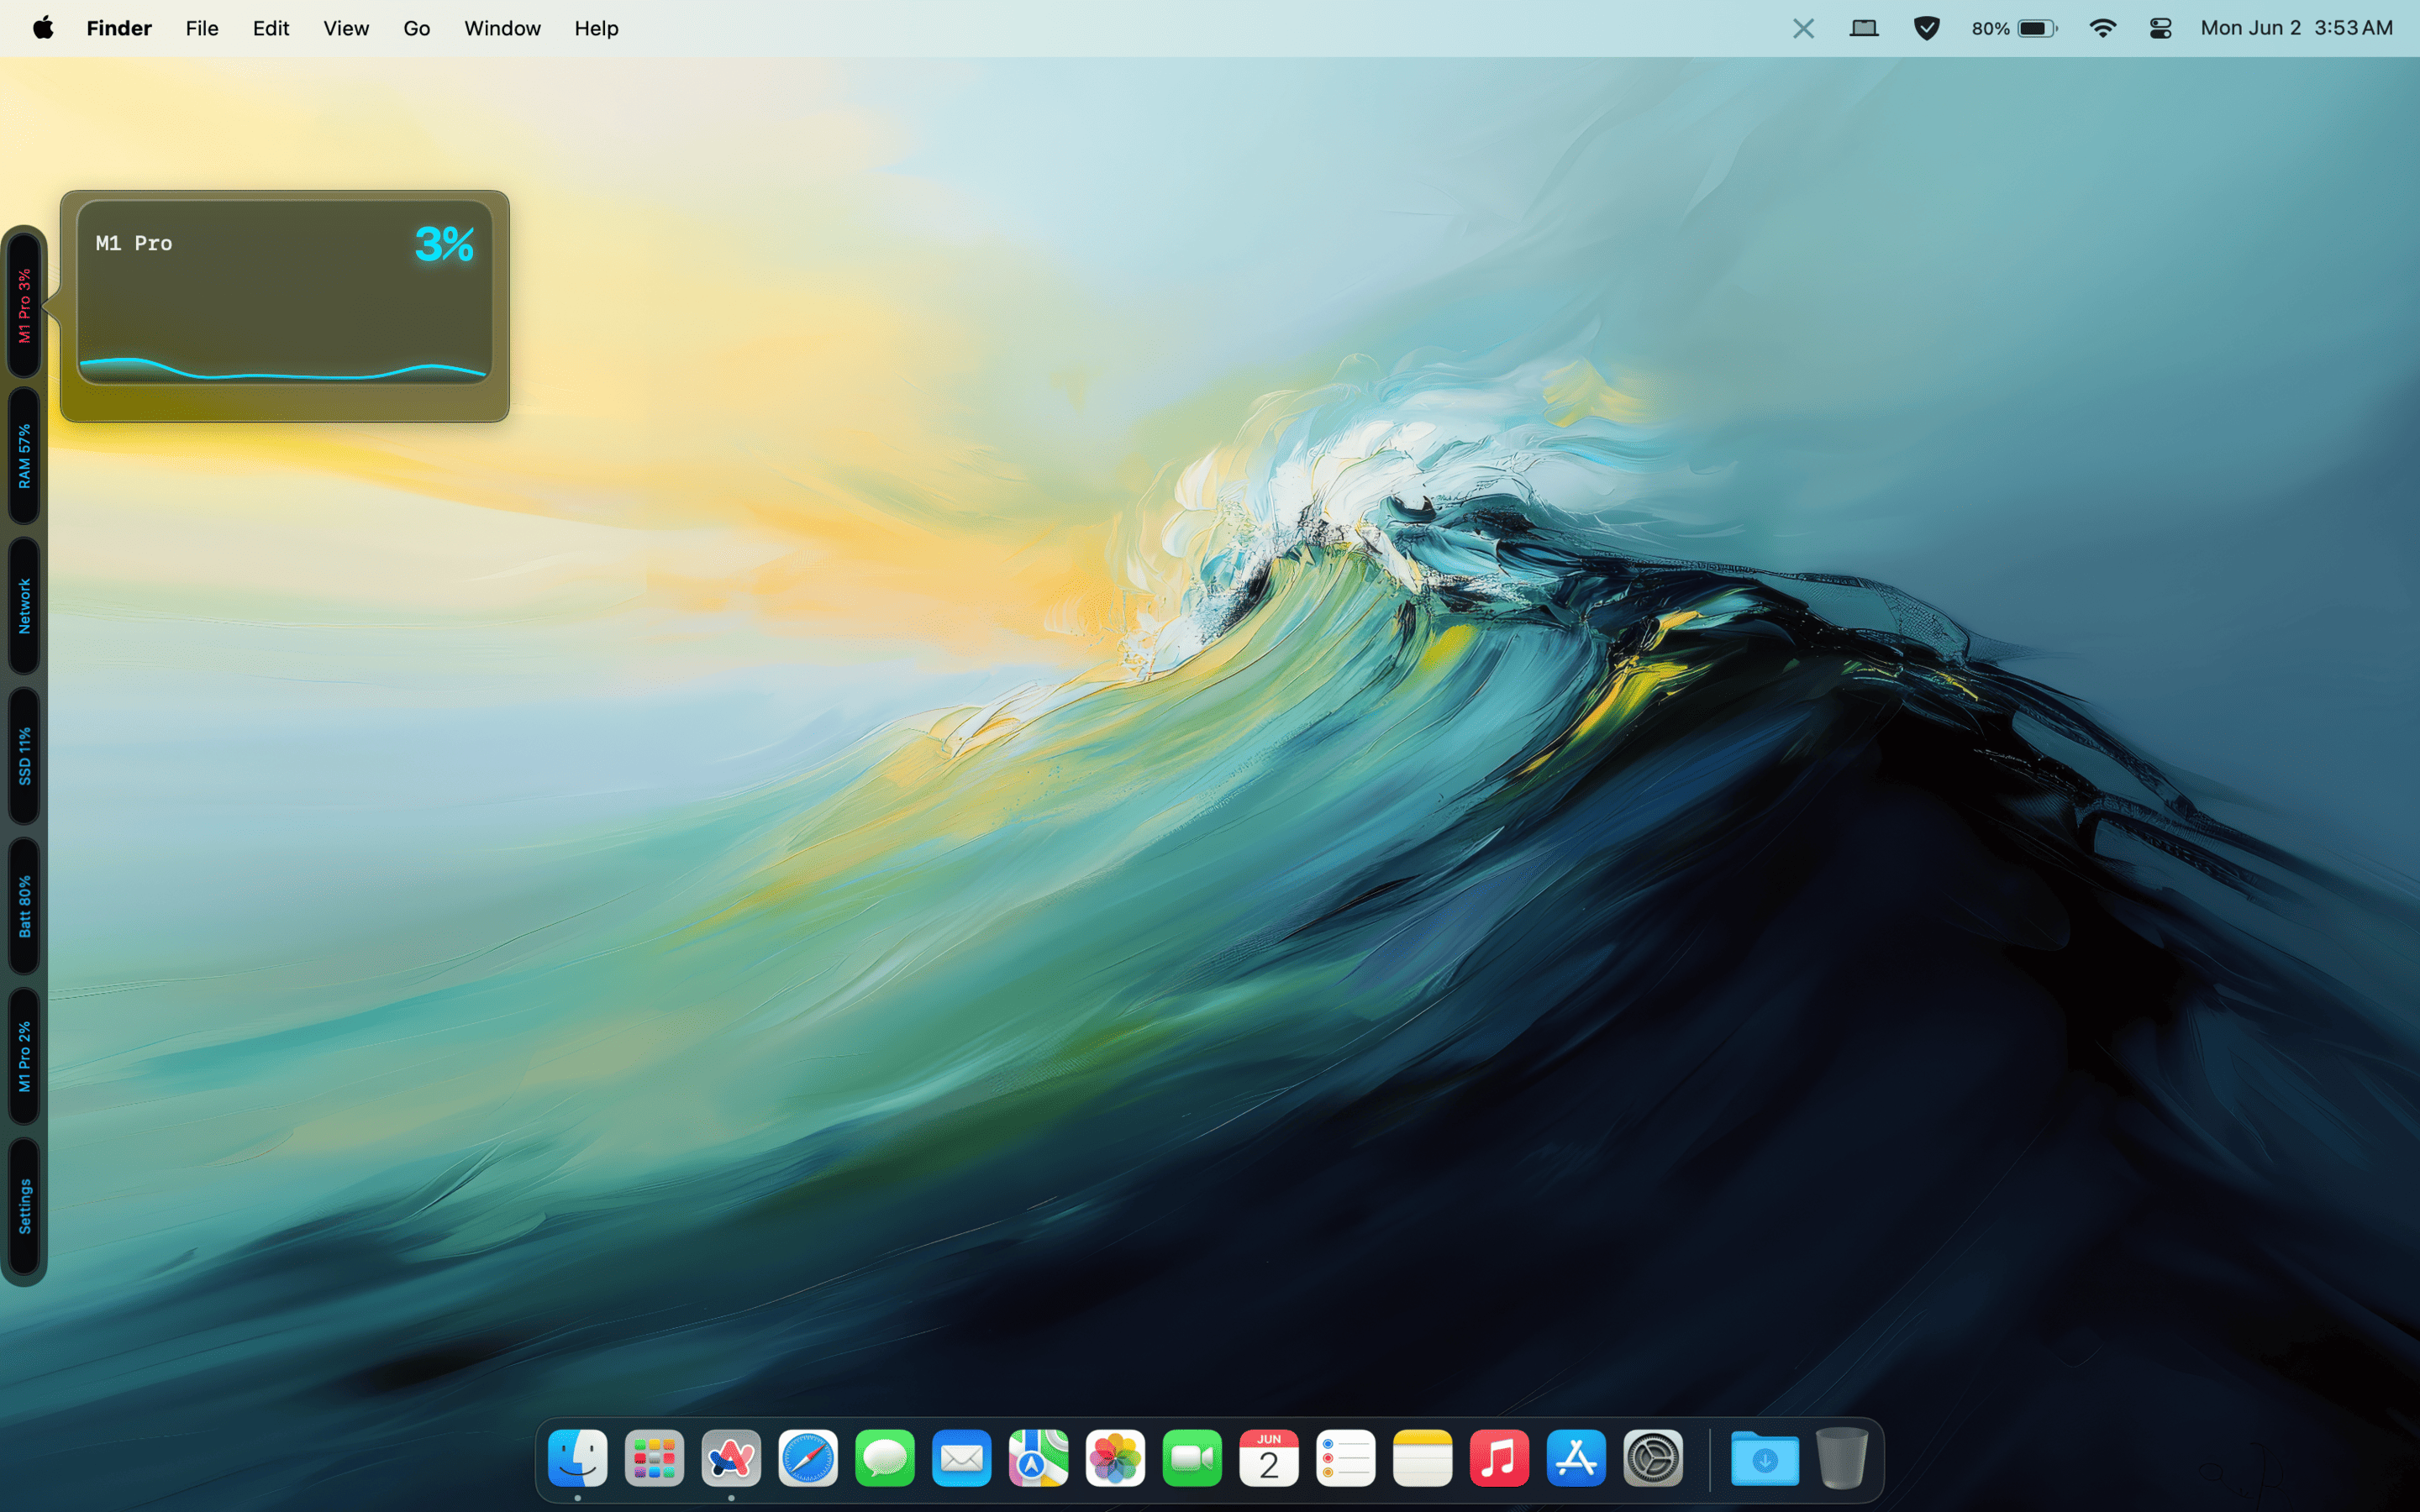
Task: Click the date and time in the menu bar
Action: (x=2296, y=28)
